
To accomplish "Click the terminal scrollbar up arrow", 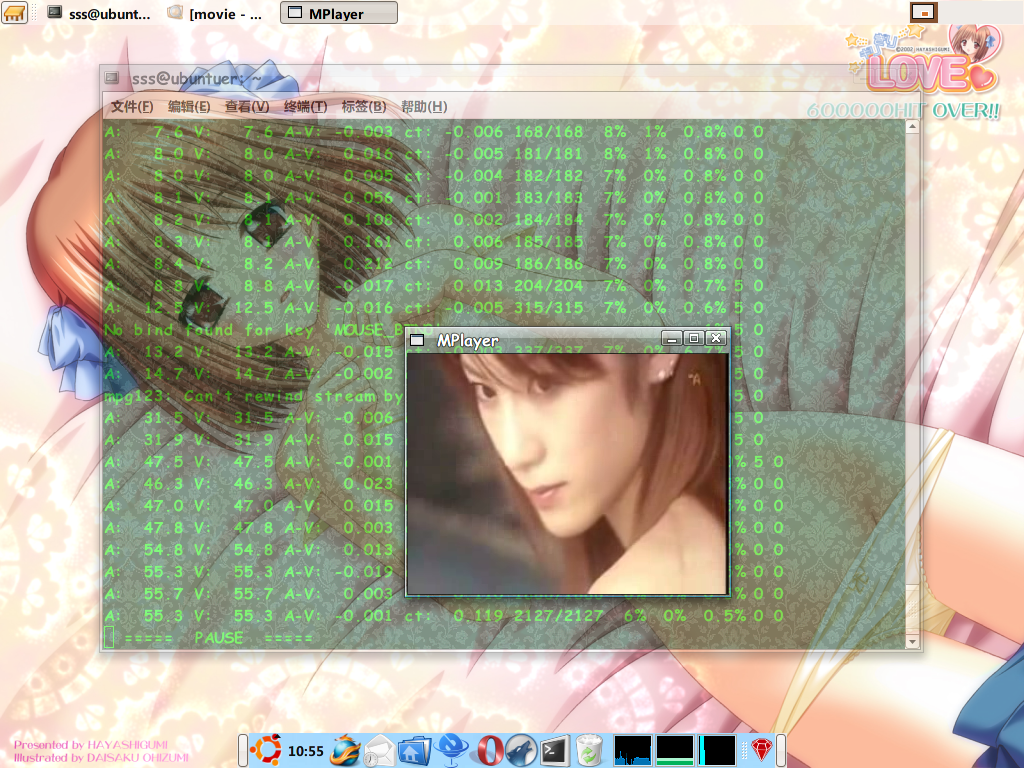I will [912, 127].
